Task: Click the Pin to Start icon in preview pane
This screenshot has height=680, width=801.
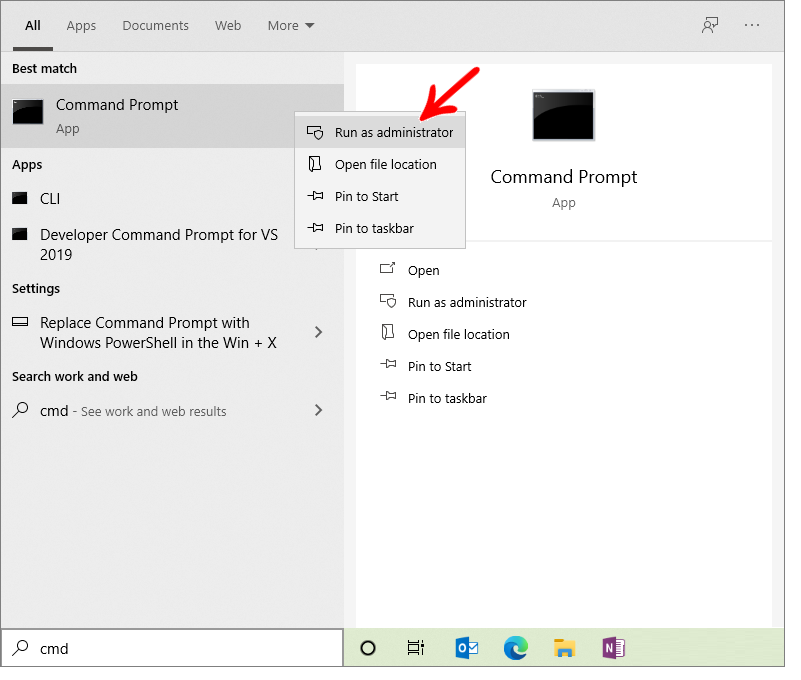Action: [x=388, y=364]
